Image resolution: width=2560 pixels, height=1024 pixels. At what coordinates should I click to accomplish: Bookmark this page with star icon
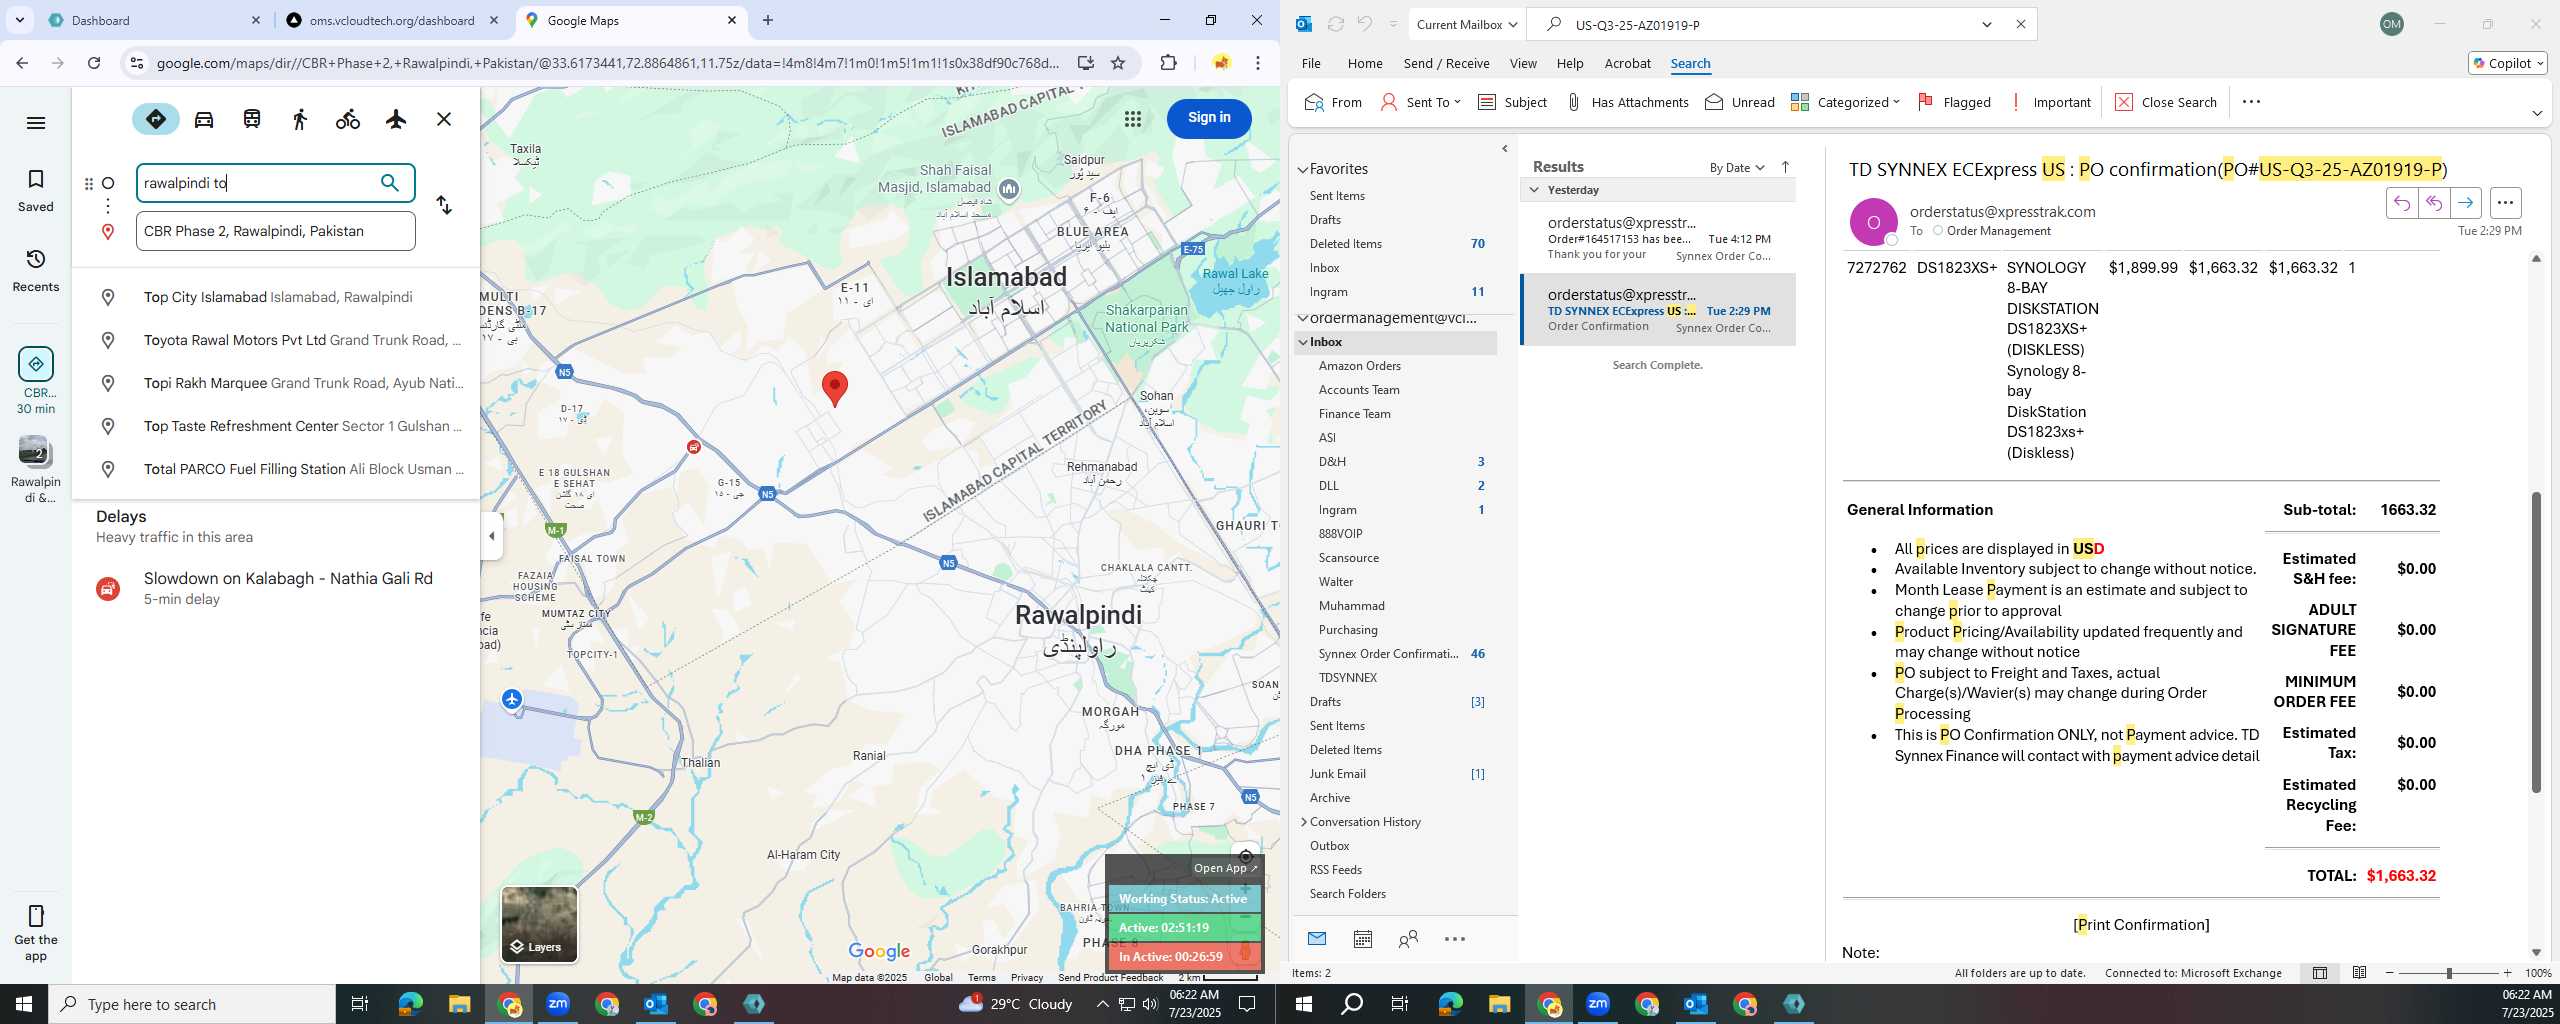tap(1118, 63)
